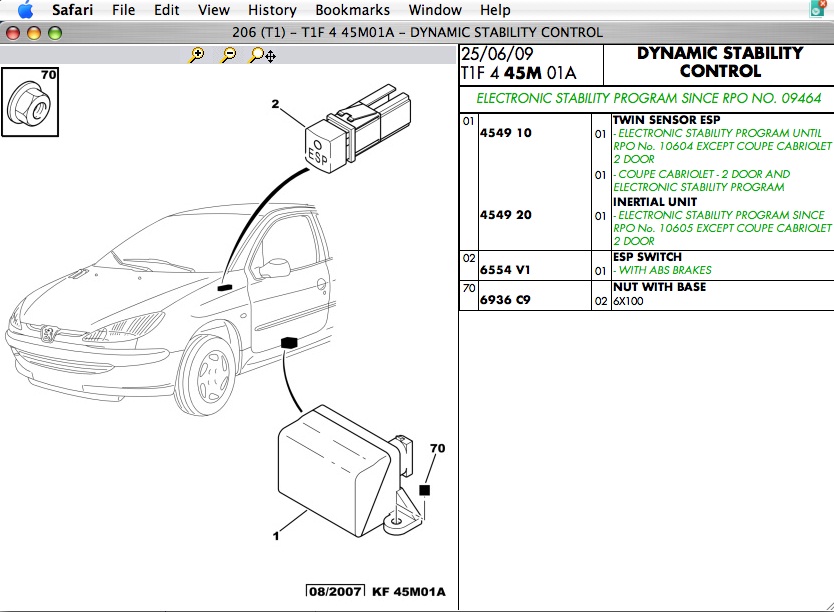Click the zoom out magnifier icon
This screenshot has width=834, height=612.
click(x=229, y=56)
